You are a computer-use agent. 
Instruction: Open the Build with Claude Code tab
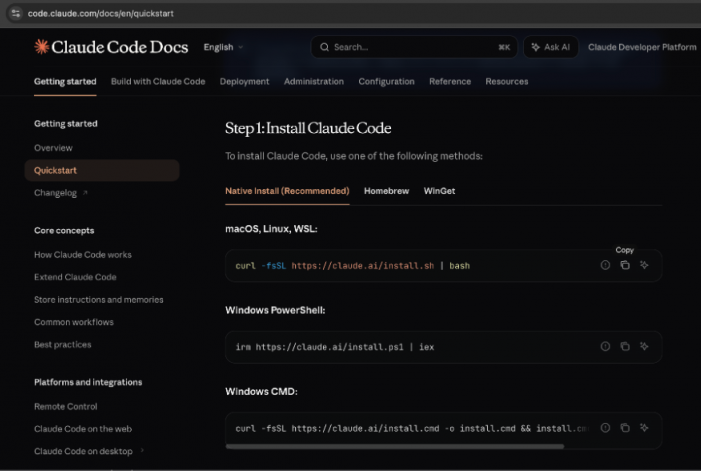(x=158, y=81)
